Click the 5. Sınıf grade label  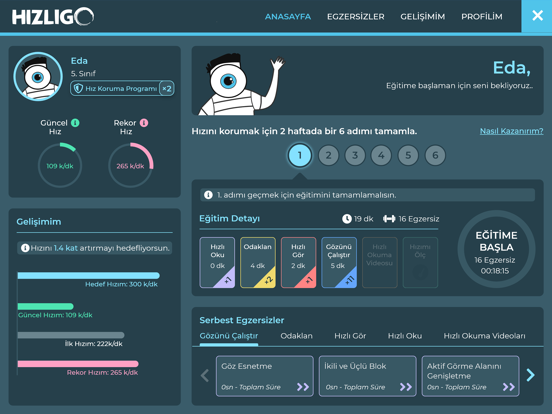83,74
